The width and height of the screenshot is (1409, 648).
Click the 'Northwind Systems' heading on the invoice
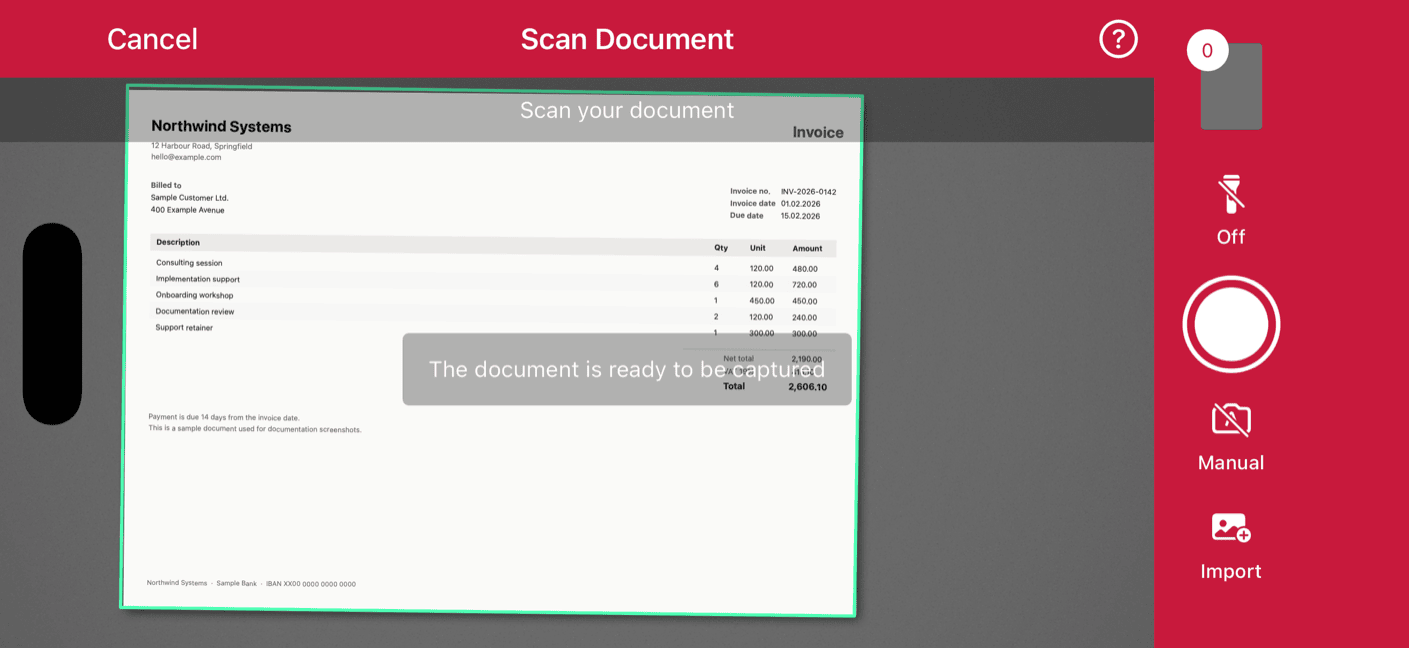[221, 127]
